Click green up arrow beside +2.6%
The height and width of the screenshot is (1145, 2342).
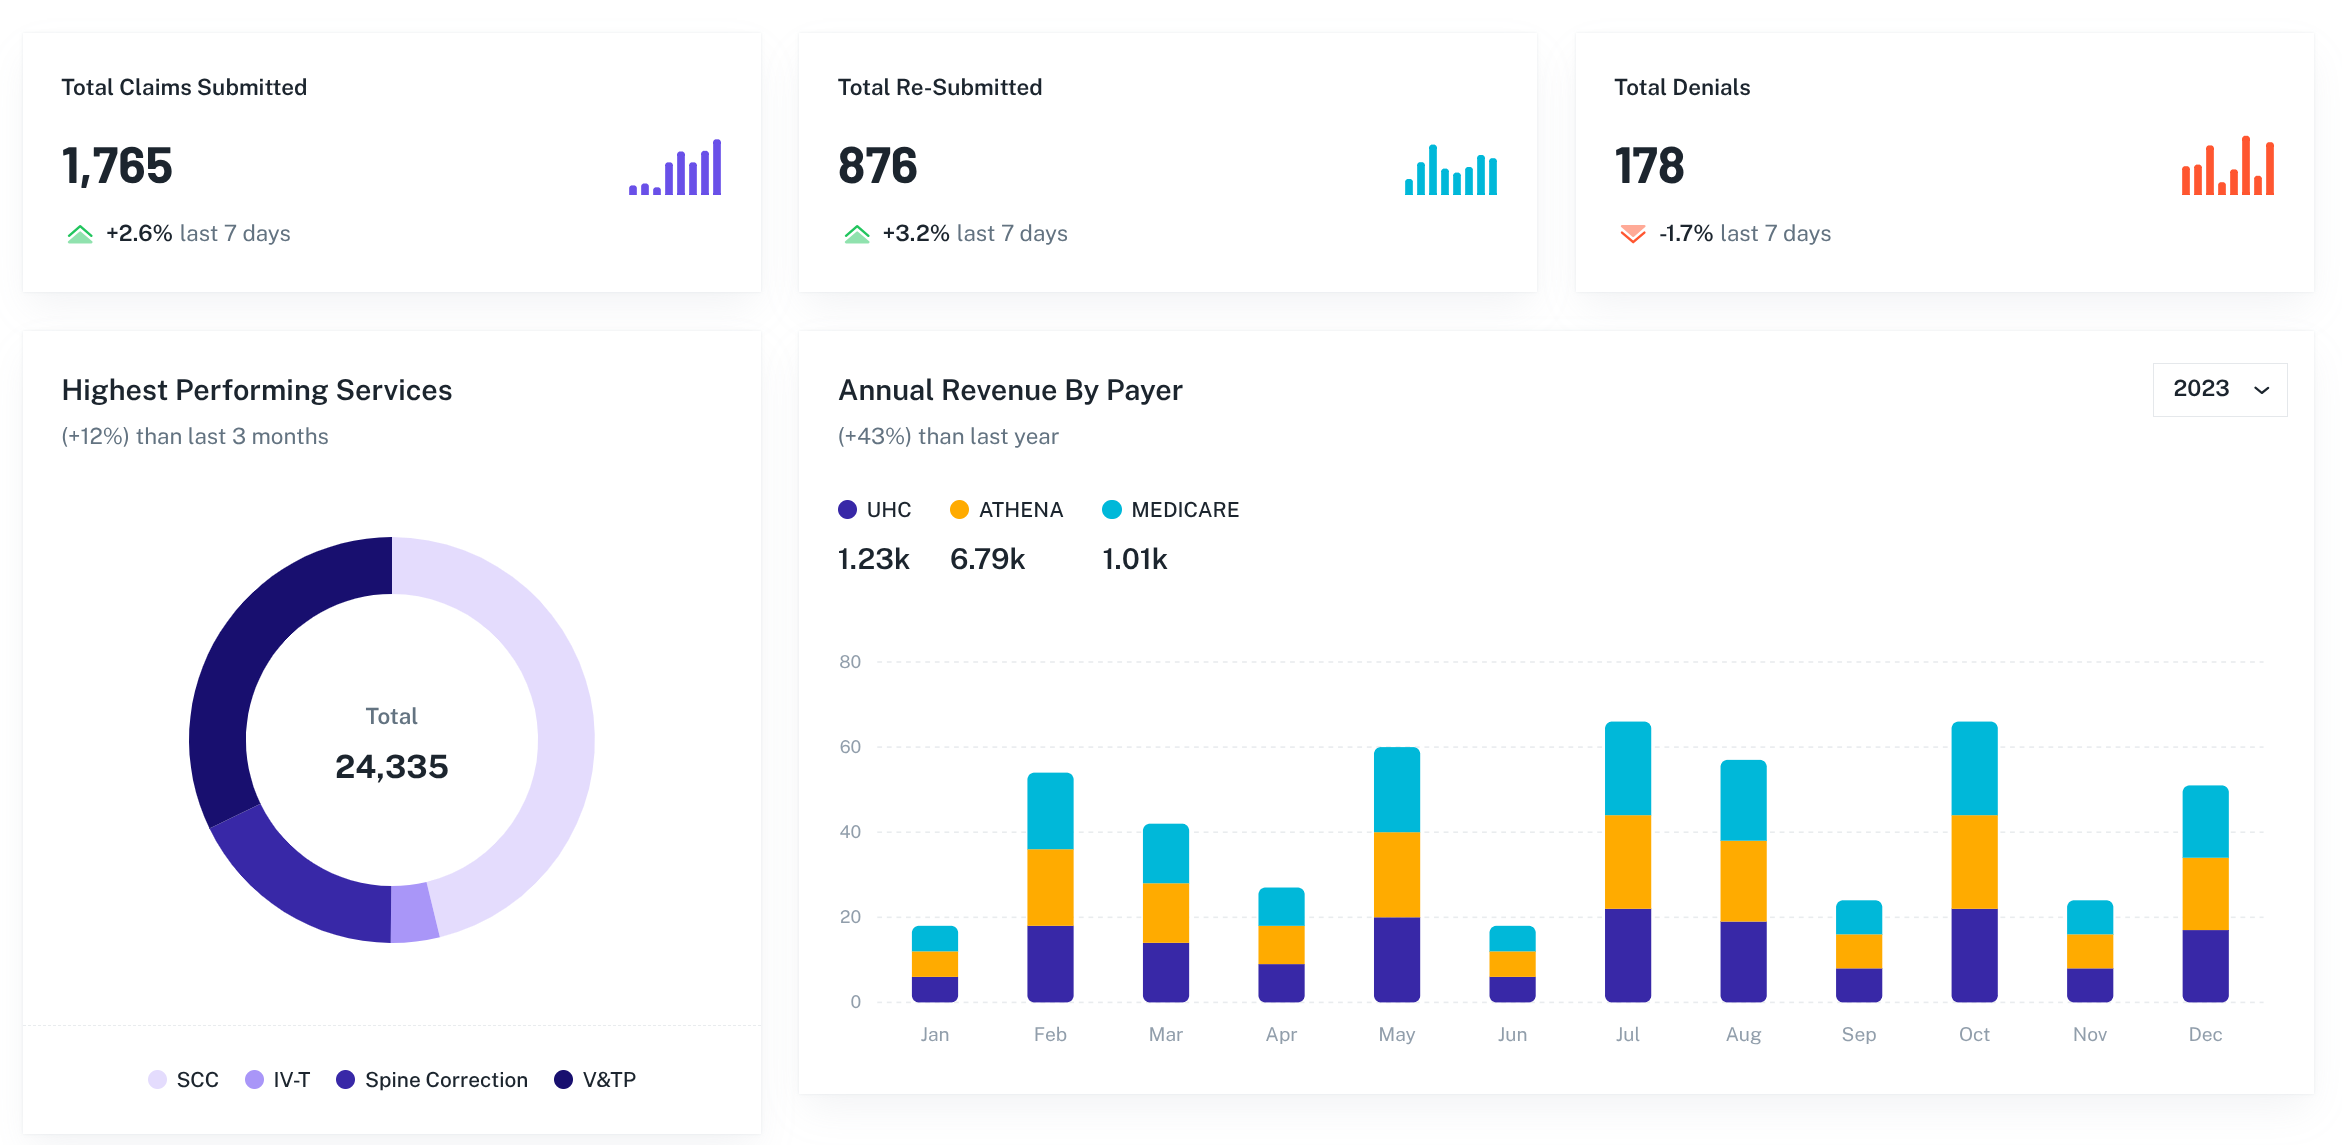tap(80, 234)
